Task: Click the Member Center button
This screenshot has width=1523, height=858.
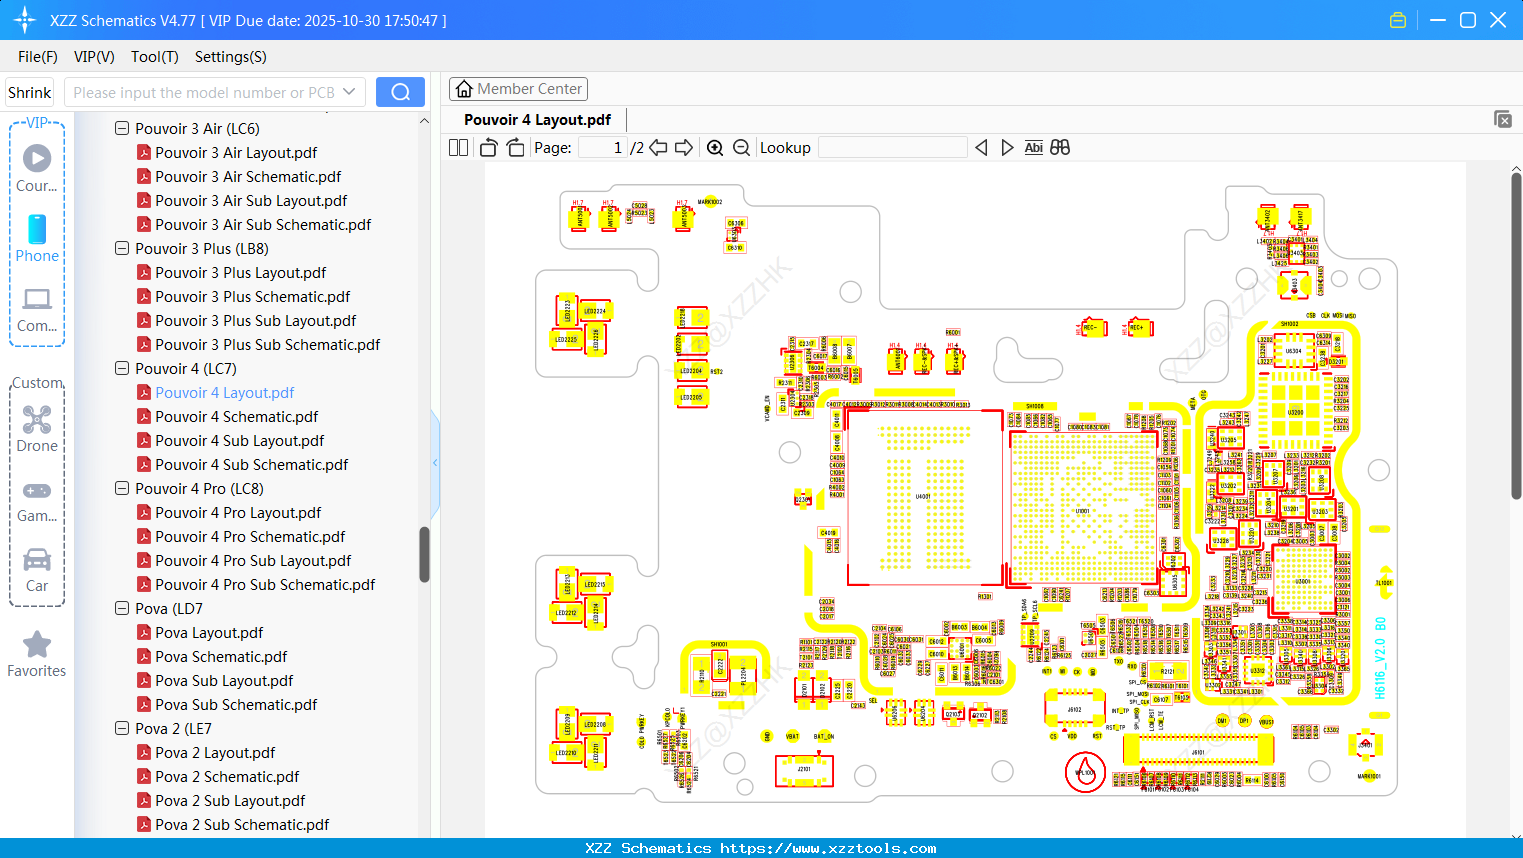Action: [x=518, y=88]
